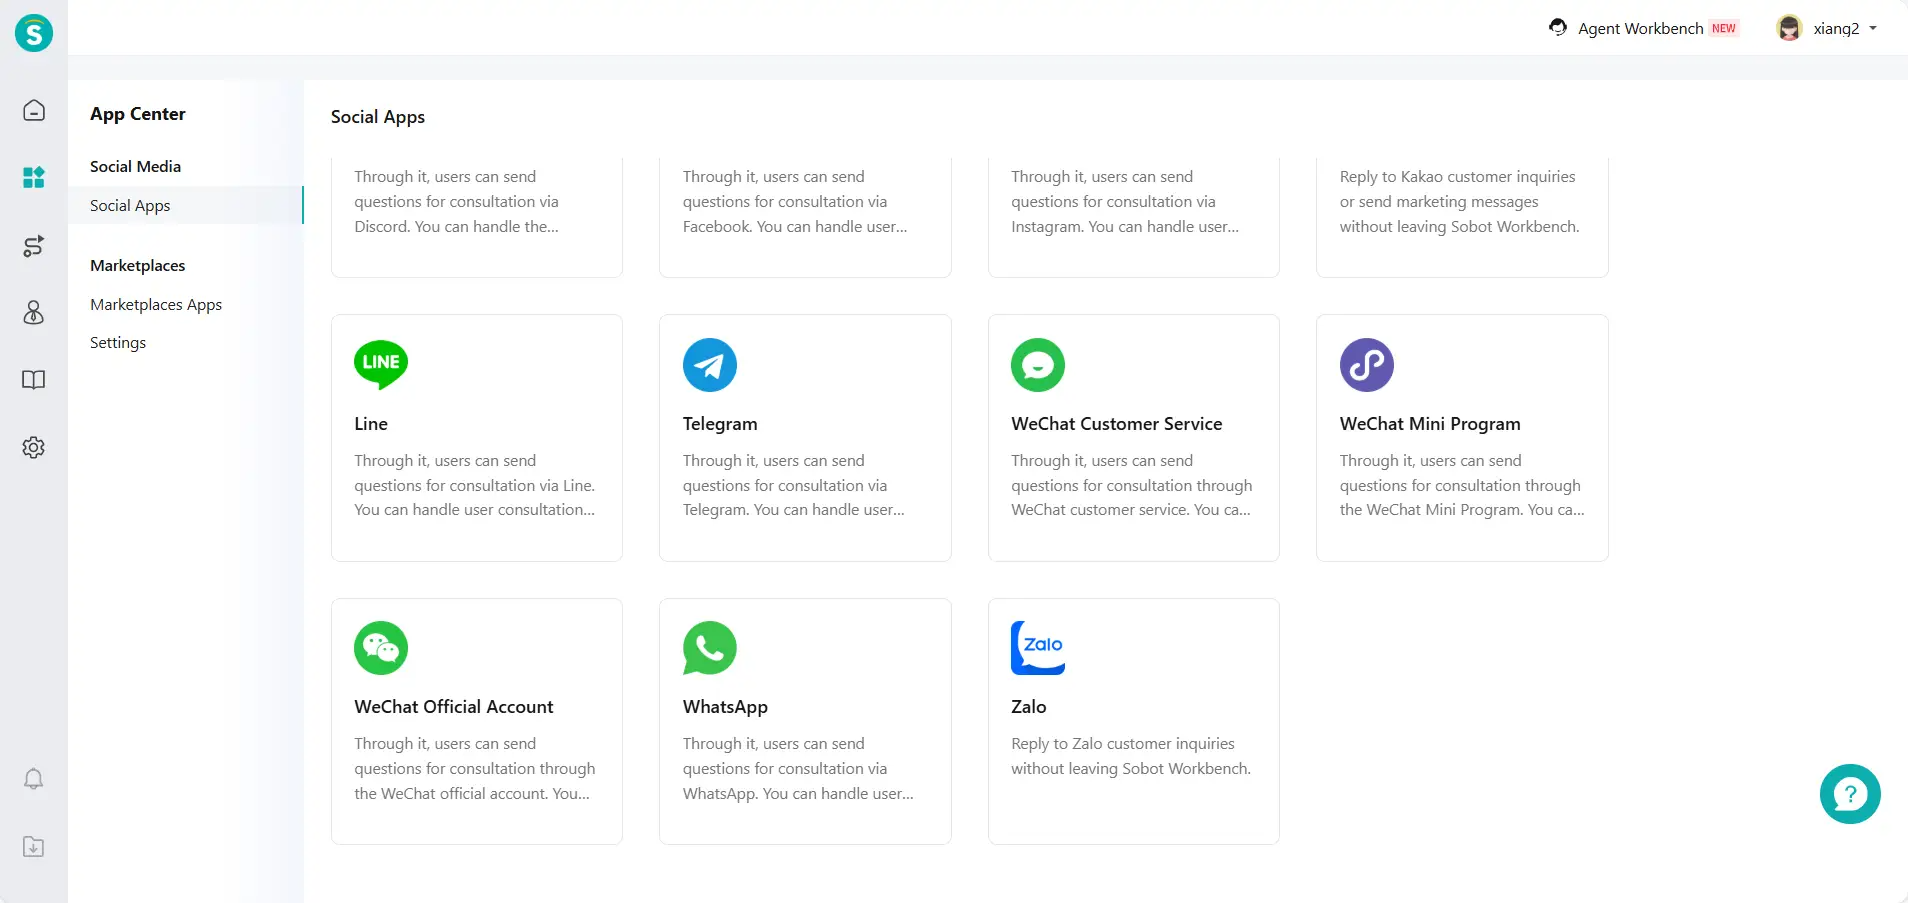Click the Line app logo

click(381, 365)
